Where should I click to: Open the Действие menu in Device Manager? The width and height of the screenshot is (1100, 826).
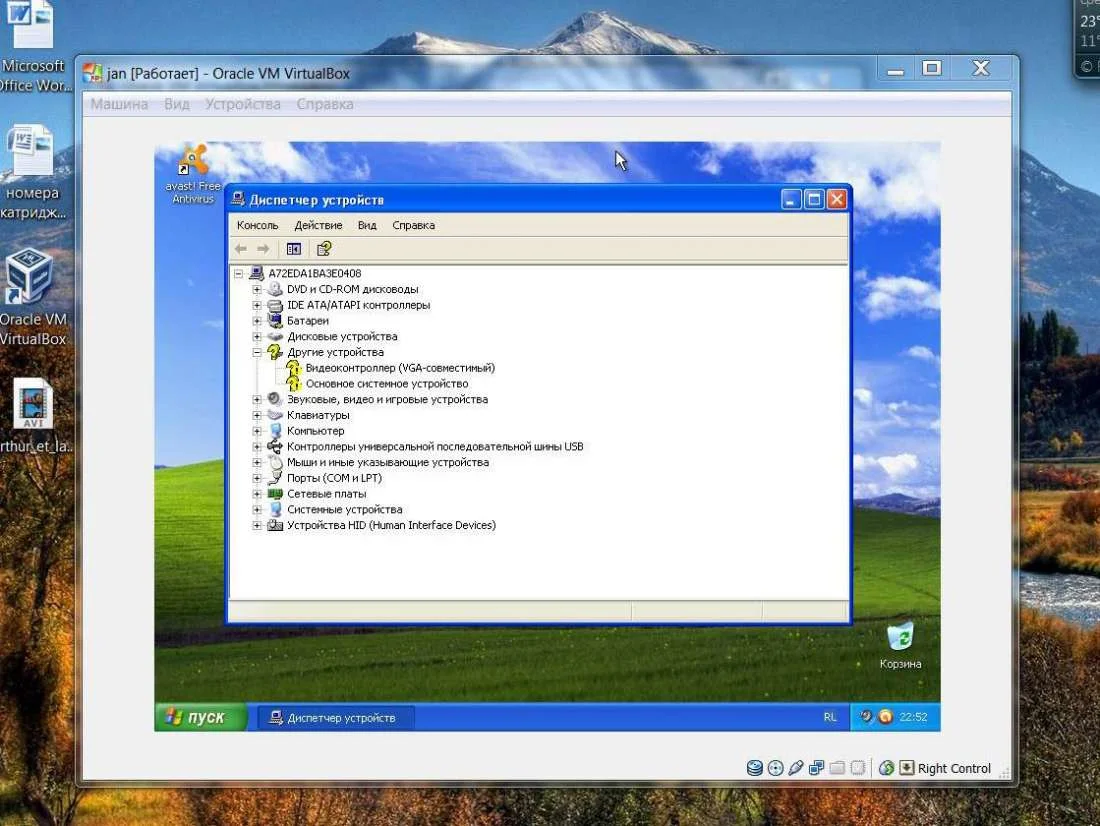pos(318,225)
